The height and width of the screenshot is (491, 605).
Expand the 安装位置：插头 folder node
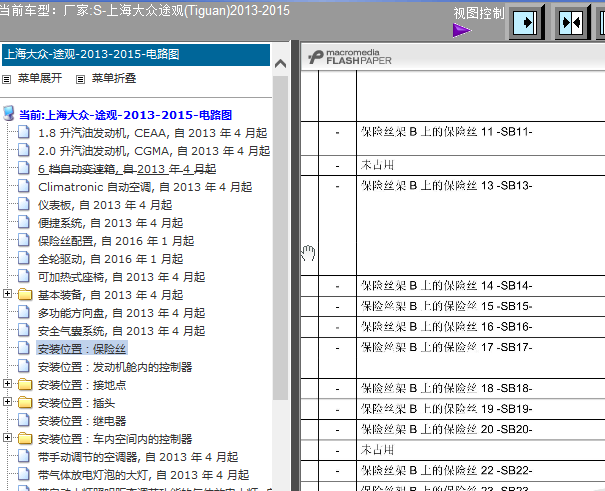(7, 402)
